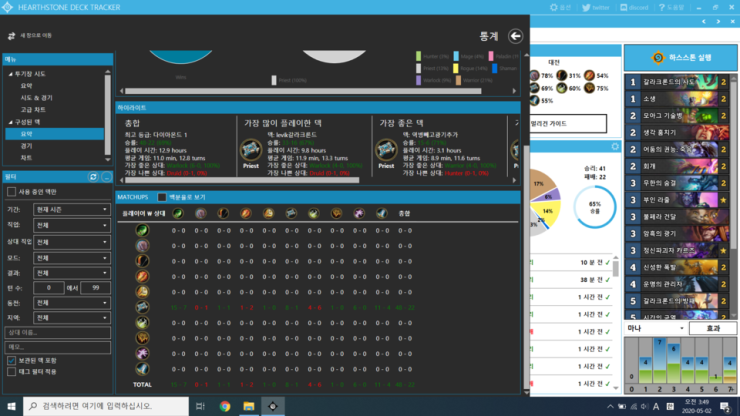Open the 동전 dropdown
Screen dimensions: 740x416
click(x=72, y=303)
